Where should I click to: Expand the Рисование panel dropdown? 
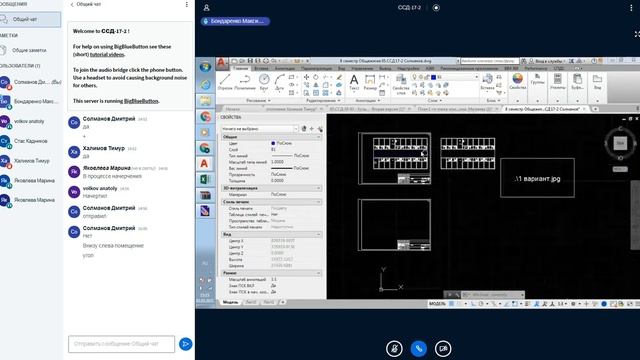(x=258, y=100)
